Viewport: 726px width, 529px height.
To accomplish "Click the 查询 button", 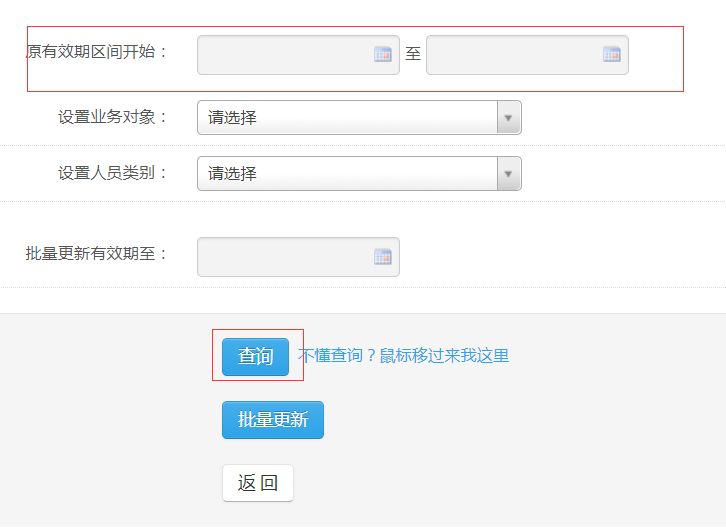I will pos(255,356).
